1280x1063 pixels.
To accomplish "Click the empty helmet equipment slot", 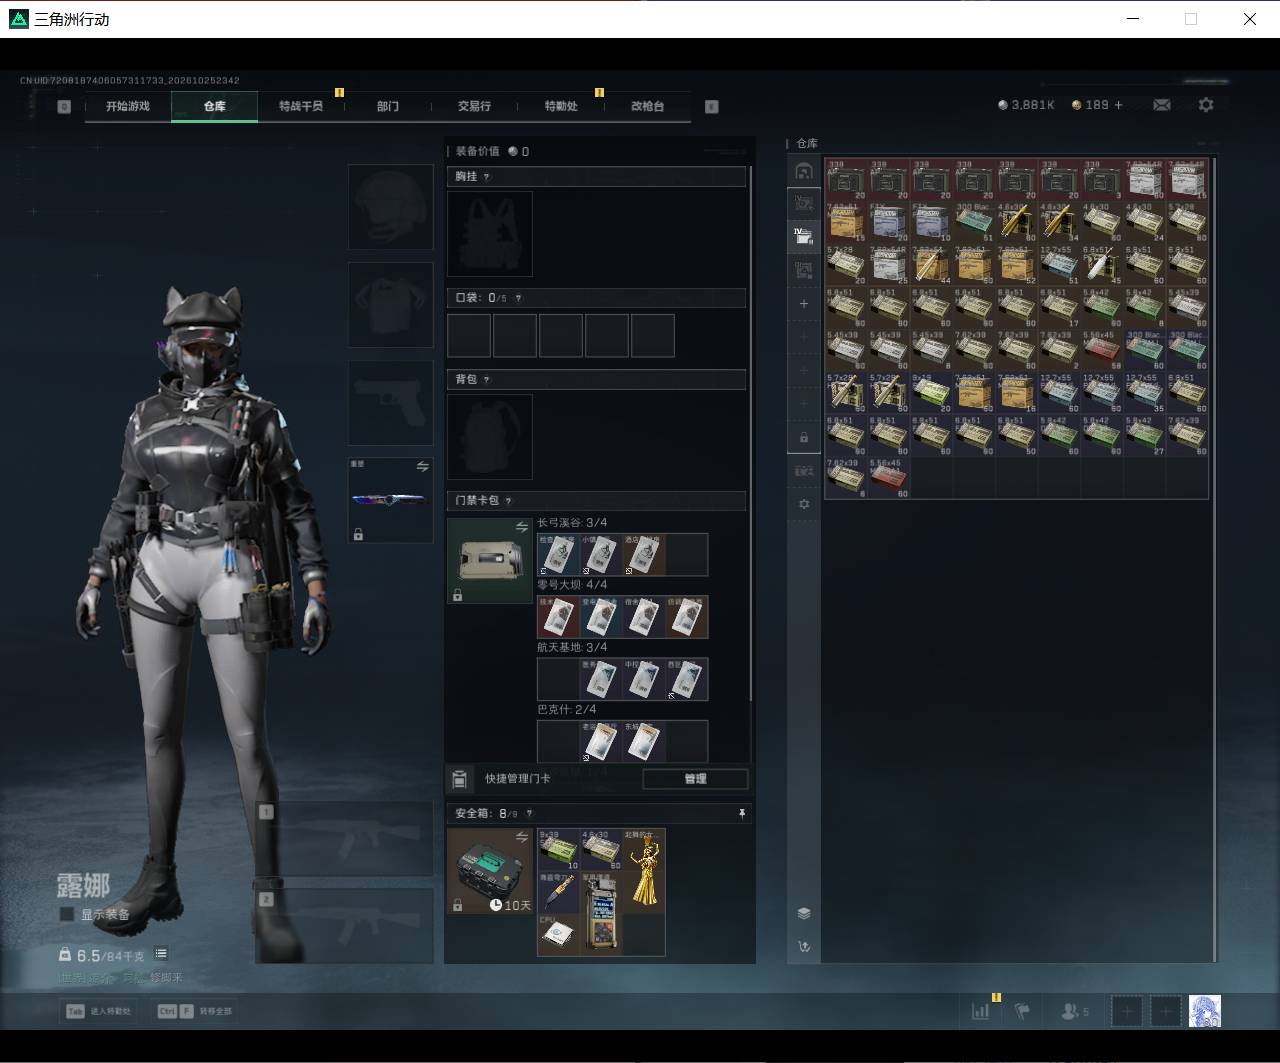I will [x=390, y=207].
